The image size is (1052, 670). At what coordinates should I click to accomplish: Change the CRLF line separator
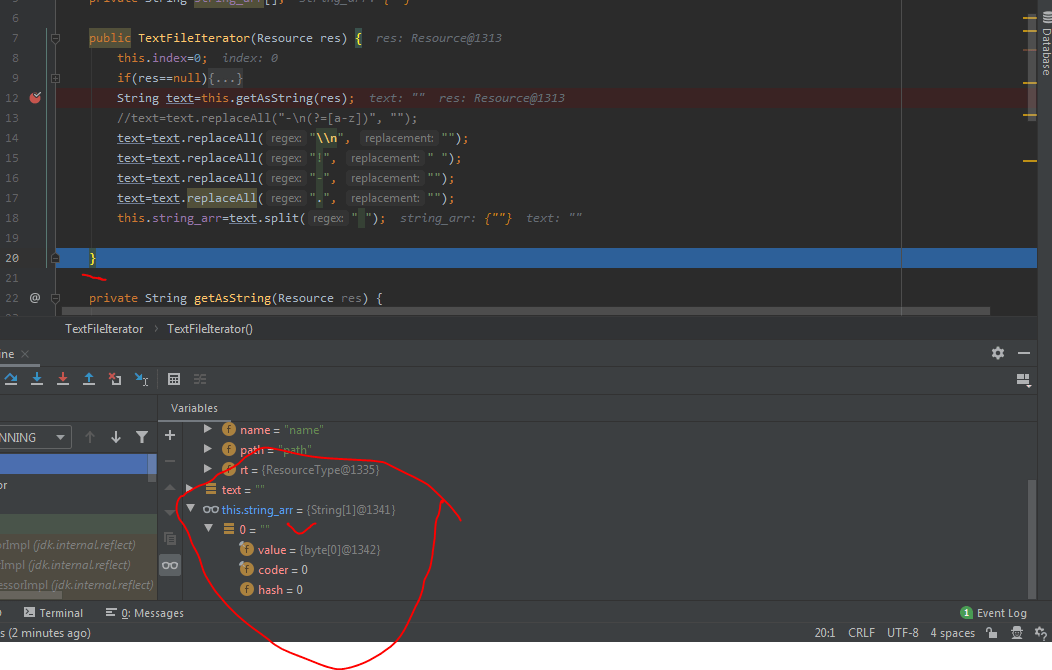pos(861,632)
